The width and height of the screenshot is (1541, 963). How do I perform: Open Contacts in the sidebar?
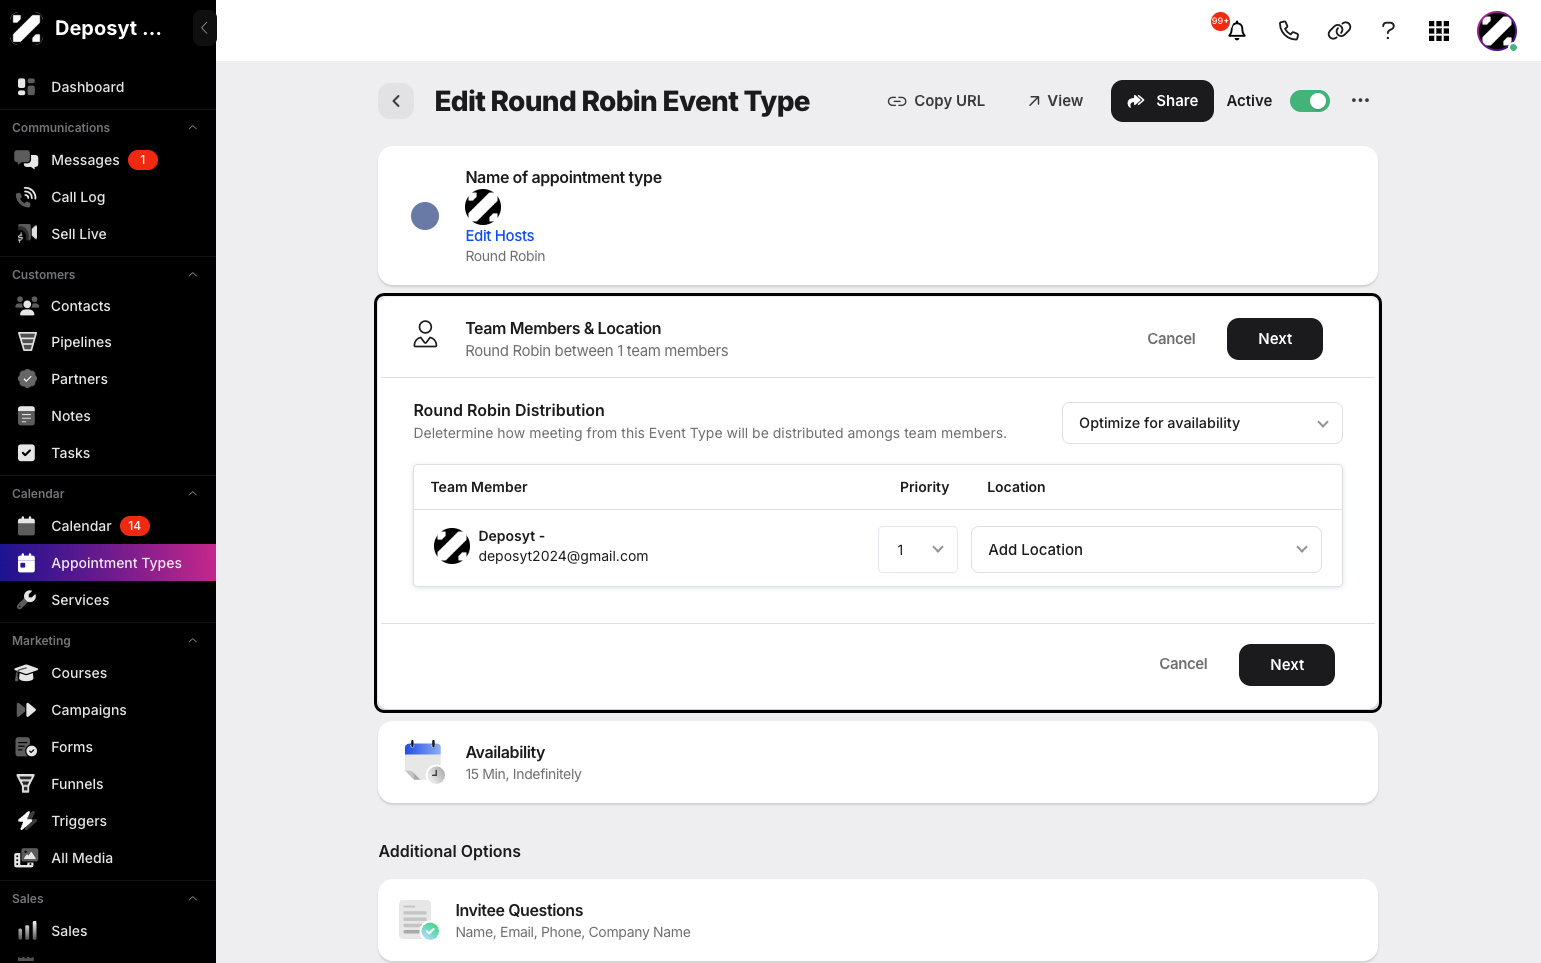[x=108, y=306]
